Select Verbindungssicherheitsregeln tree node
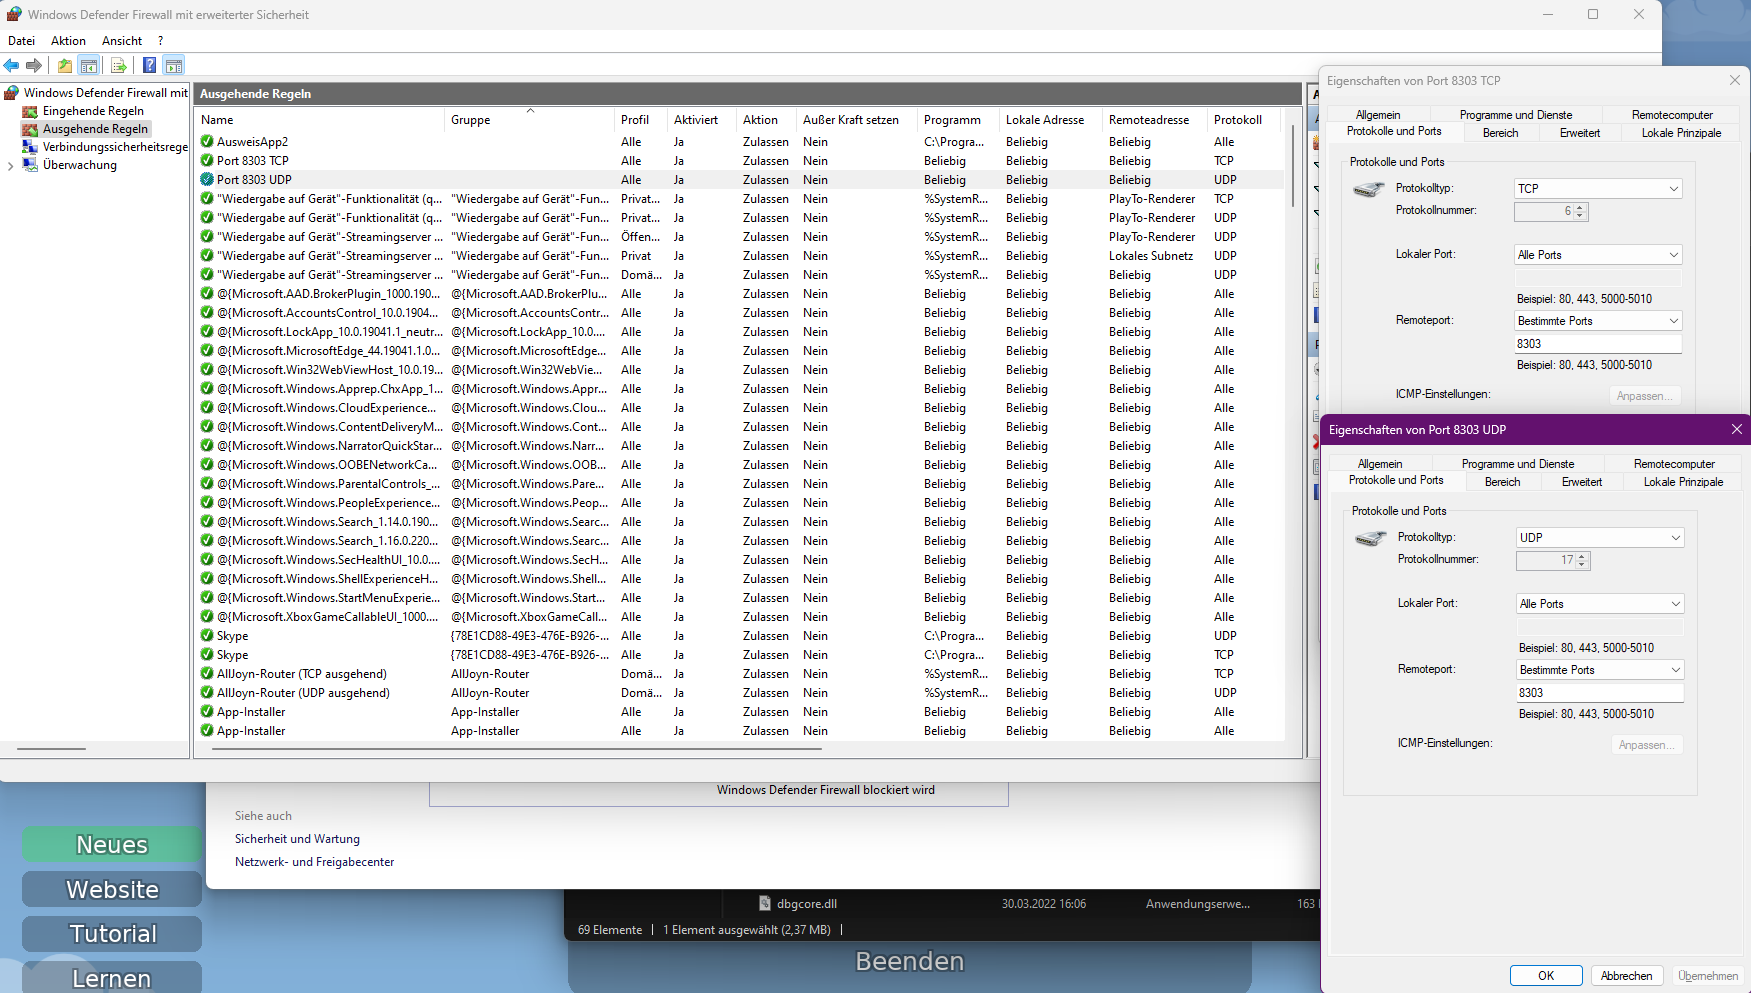This screenshot has height=993, width=1751. (115, 147)
